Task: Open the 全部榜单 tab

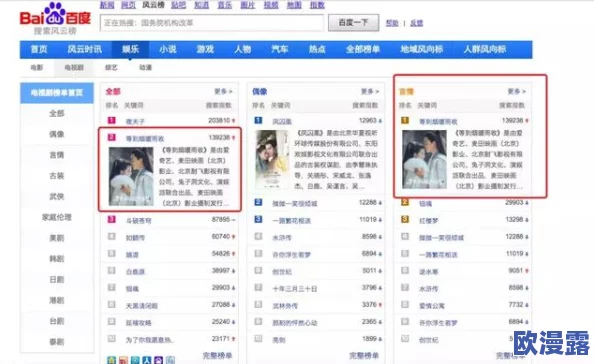Action: tap(363, 49)
